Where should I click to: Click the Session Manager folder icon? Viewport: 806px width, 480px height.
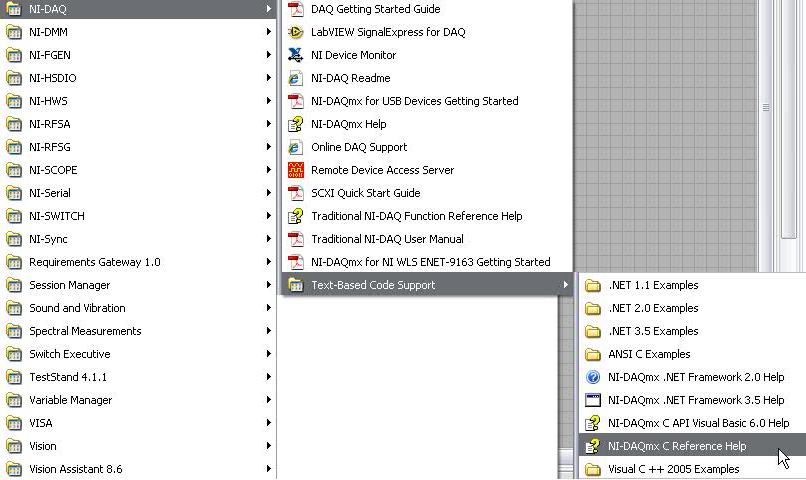pyautogui.click(x=14, y=285)
